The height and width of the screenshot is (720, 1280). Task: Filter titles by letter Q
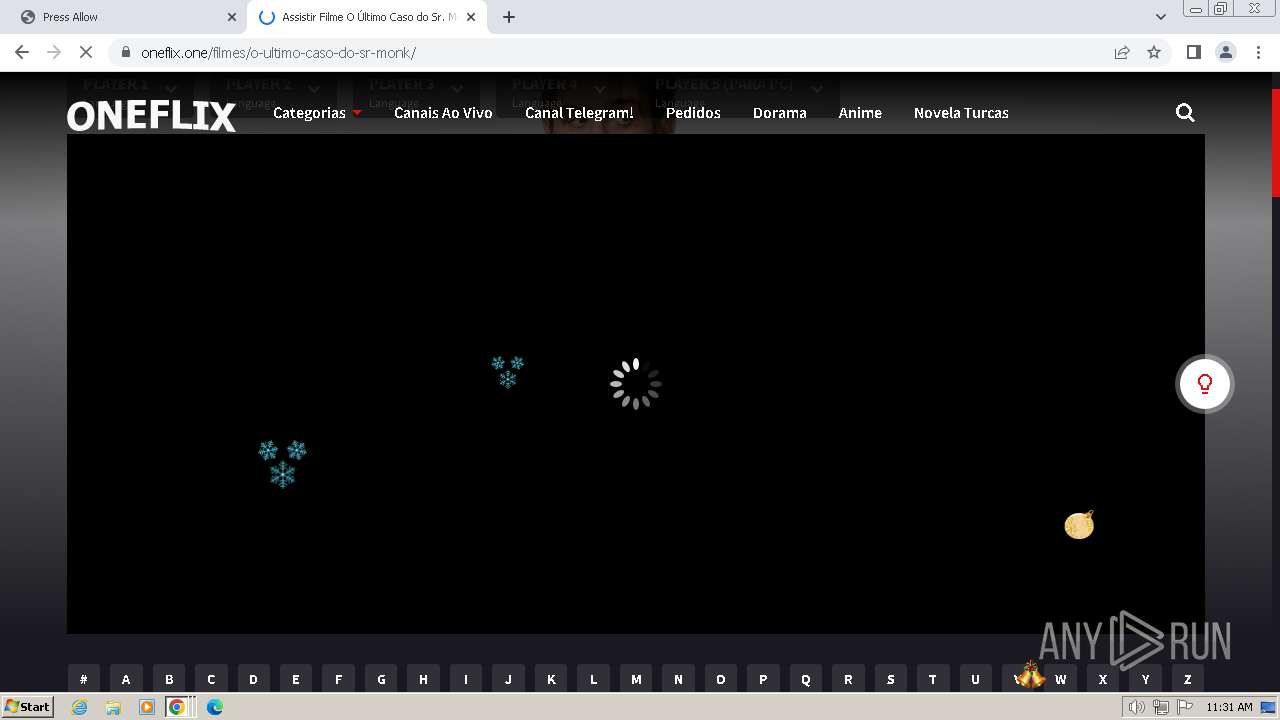click(x=806, y=679)
